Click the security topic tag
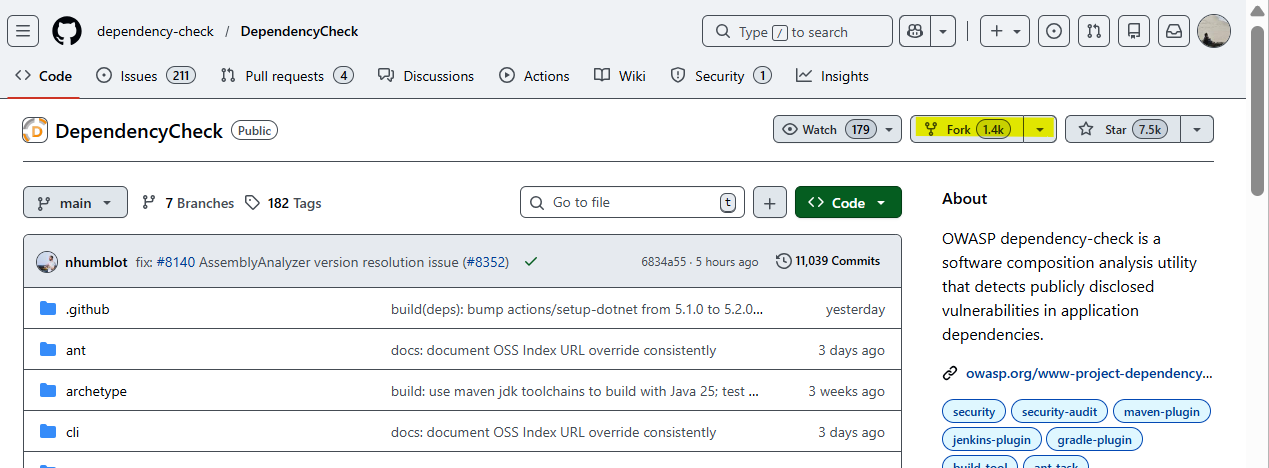Viewport: 1269px width, 468px height. click(x=974, y=411)
